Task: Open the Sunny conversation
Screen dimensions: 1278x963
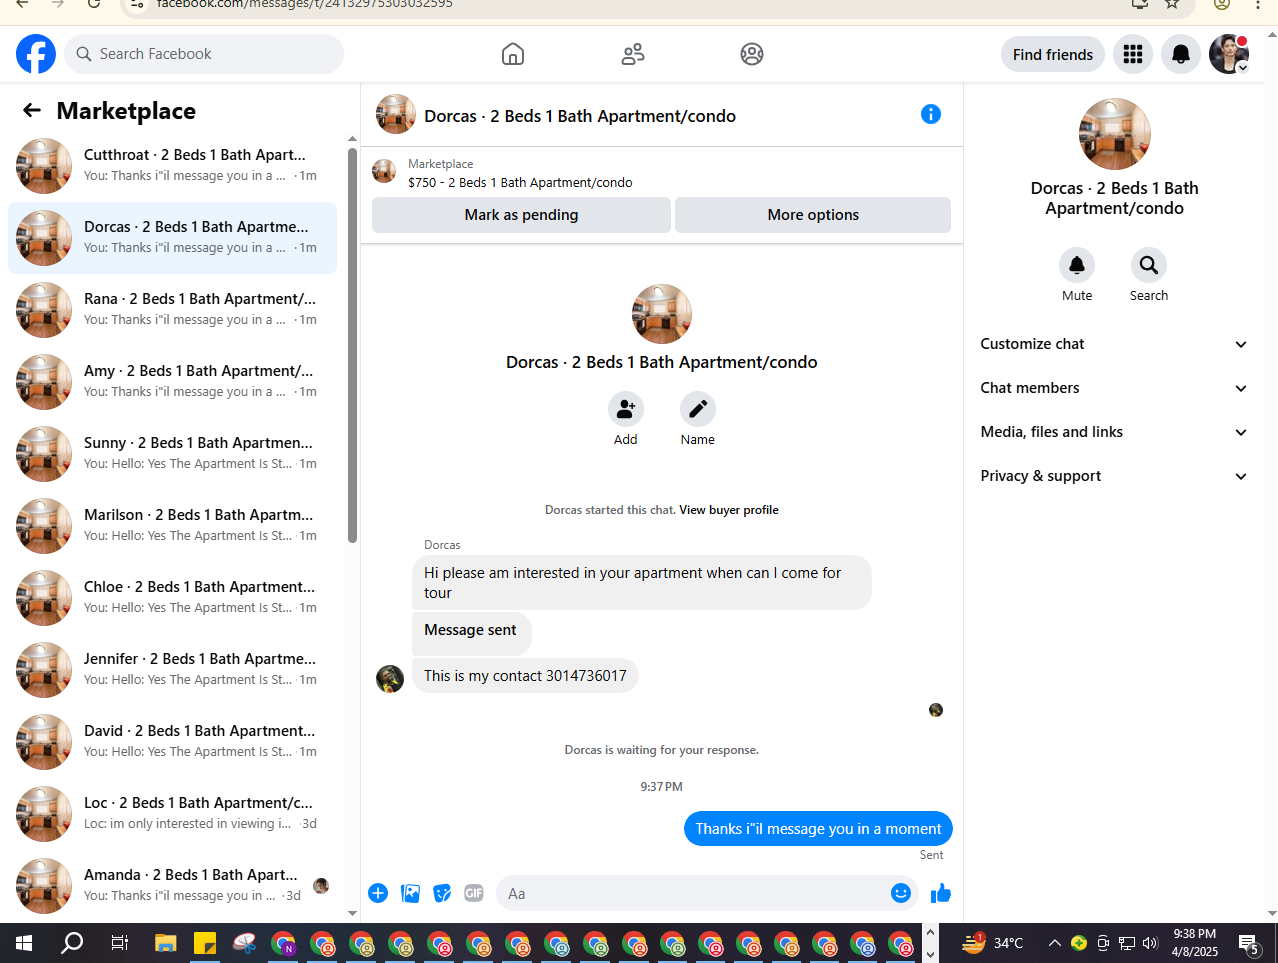Action: [x=173, y=454]
